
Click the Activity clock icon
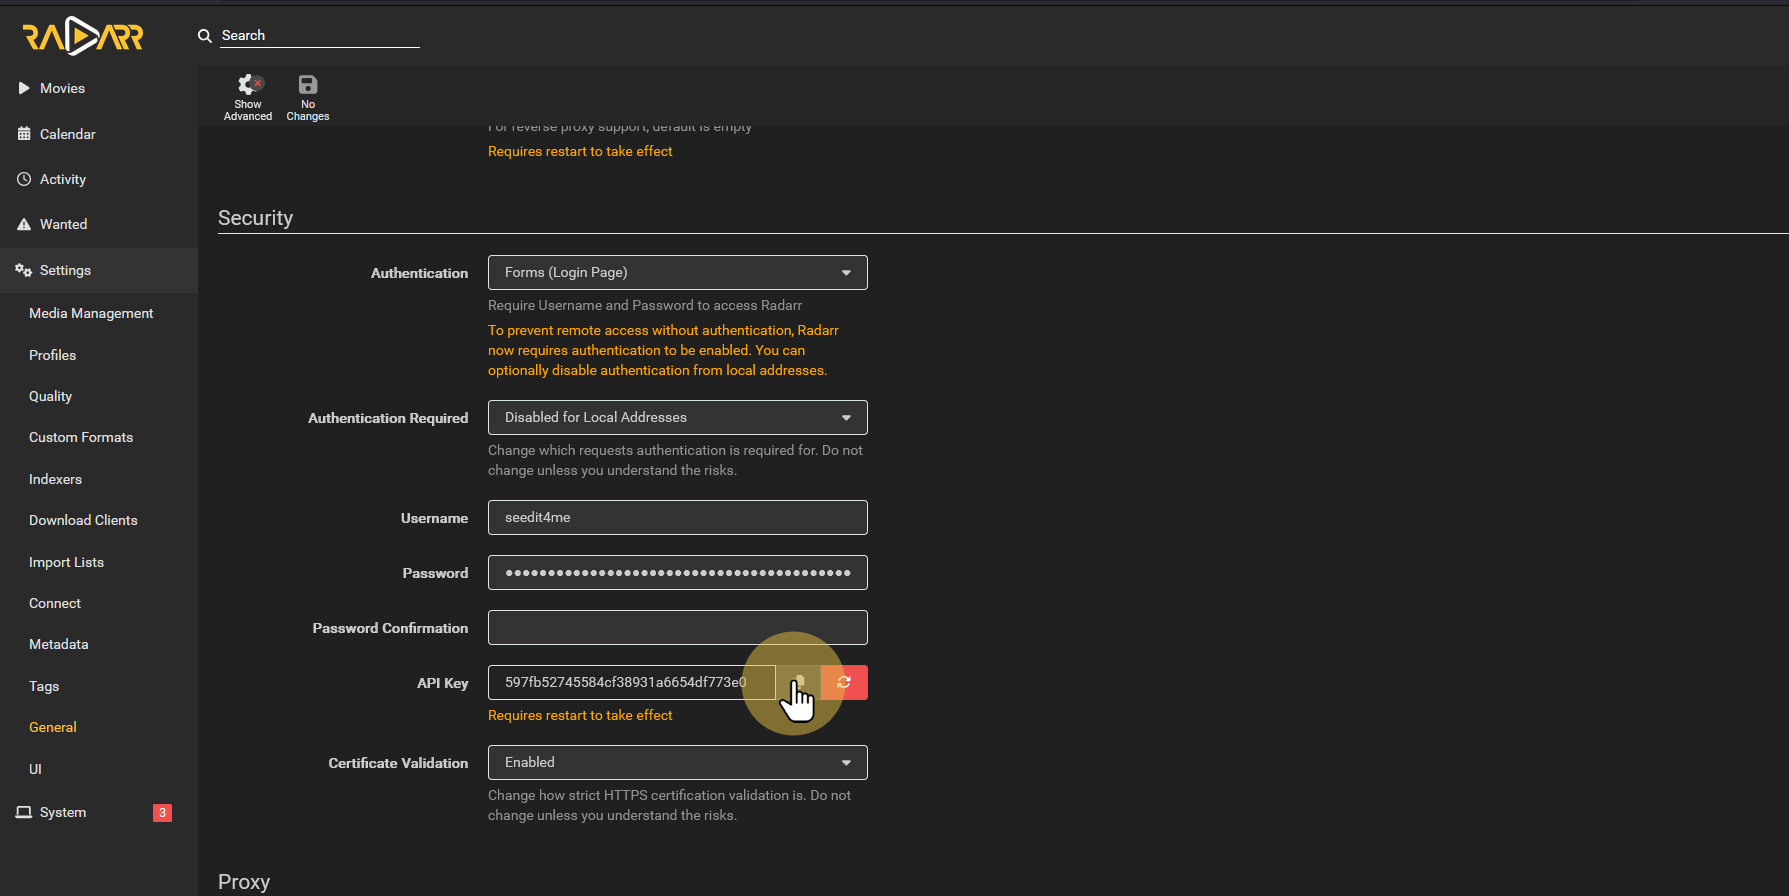24,179
